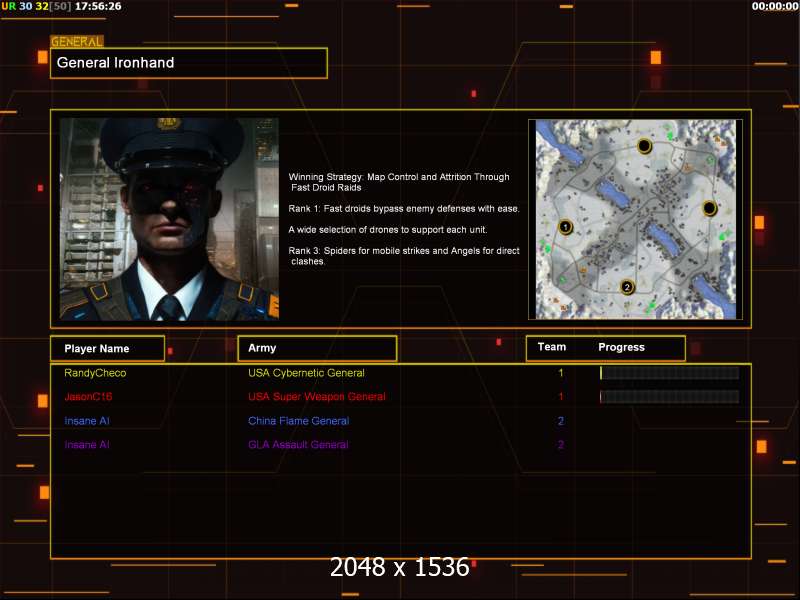Screen dimensions: 800x600
Task: Click team number for RandyCheco
Action: coord(561,373)
